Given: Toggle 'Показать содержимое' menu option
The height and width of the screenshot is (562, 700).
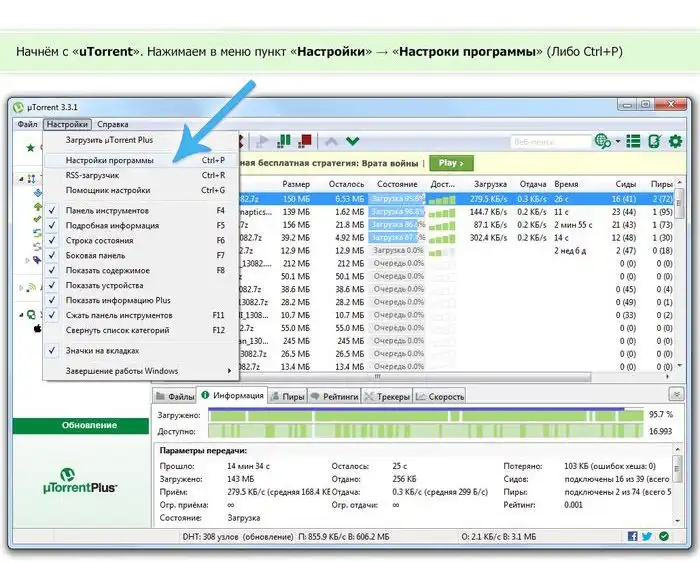Looking at the screenshot, I should [x=140, y=271].
